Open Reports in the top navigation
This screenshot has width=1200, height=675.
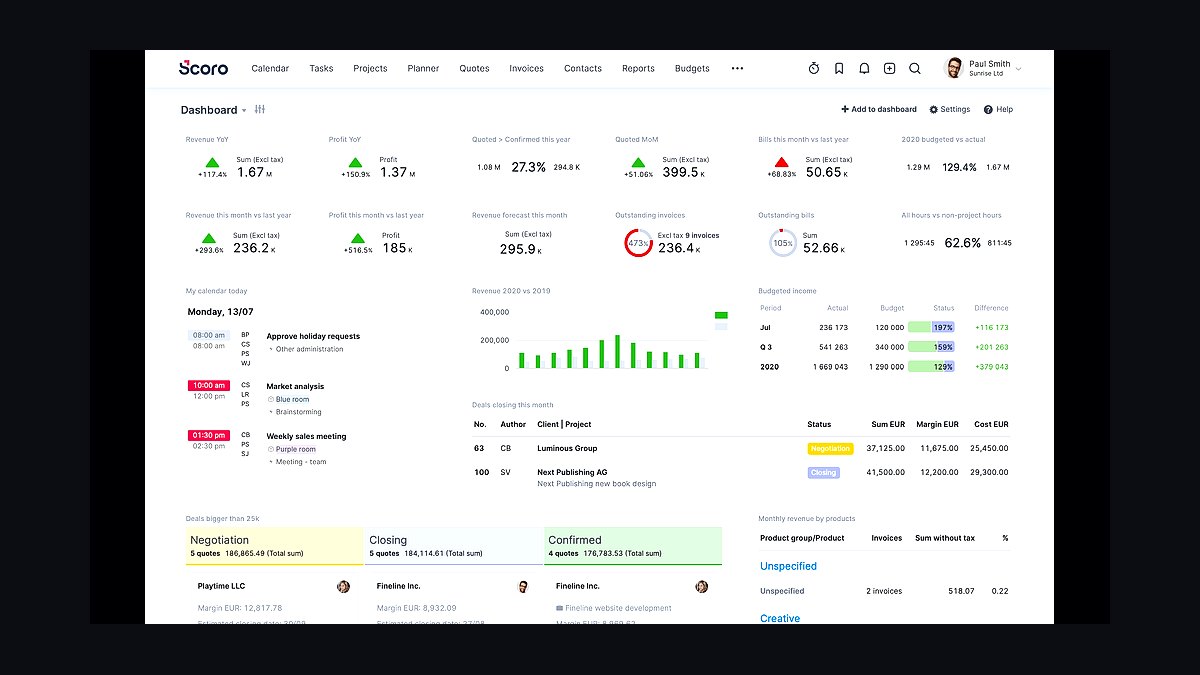[638, 68]
